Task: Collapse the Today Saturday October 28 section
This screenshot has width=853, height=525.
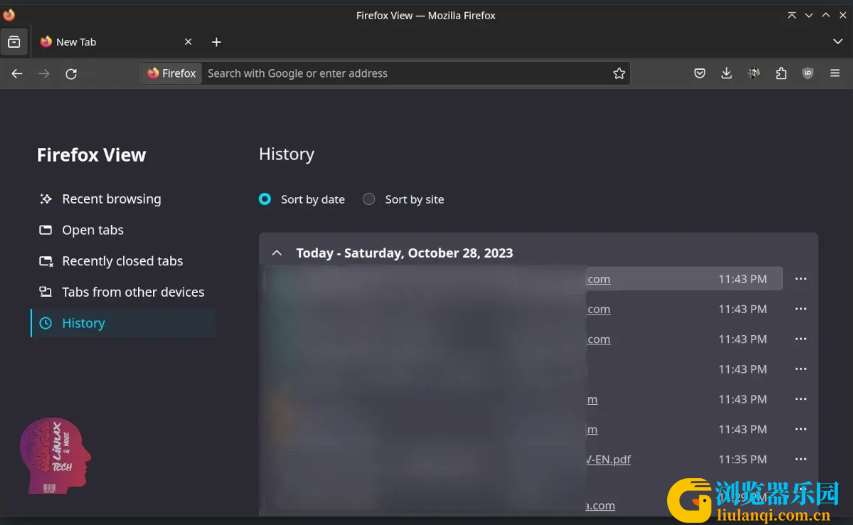Action: click(x=277, y=253)
